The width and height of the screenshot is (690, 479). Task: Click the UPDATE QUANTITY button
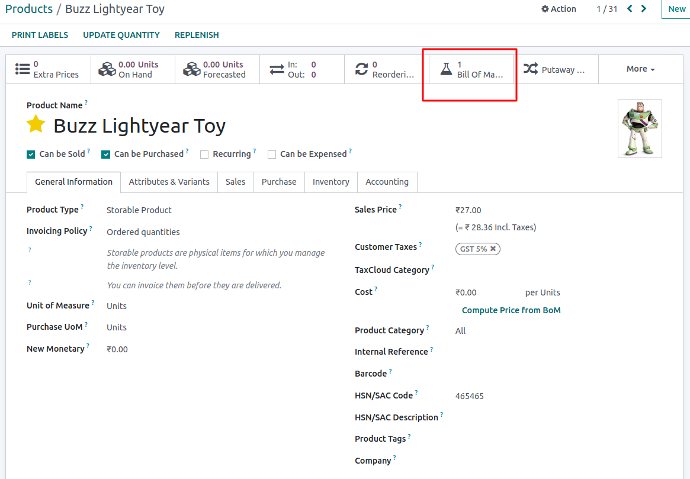[121, 35]
